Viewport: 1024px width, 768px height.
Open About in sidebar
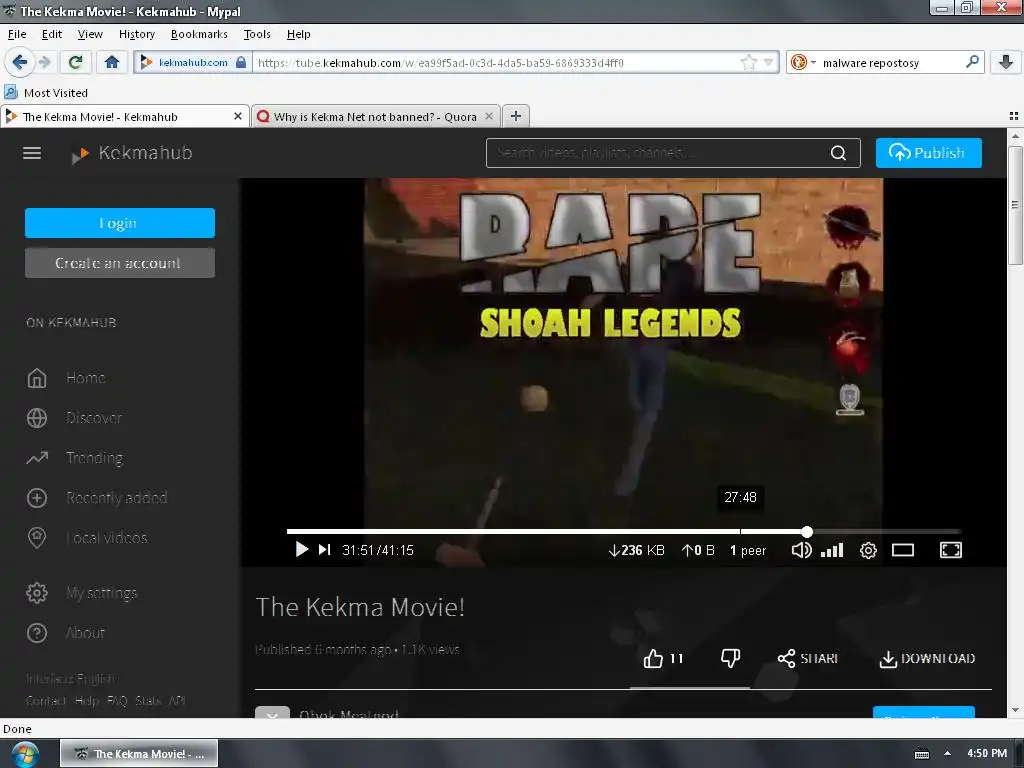pyautogui.click(x=85, y=633)
